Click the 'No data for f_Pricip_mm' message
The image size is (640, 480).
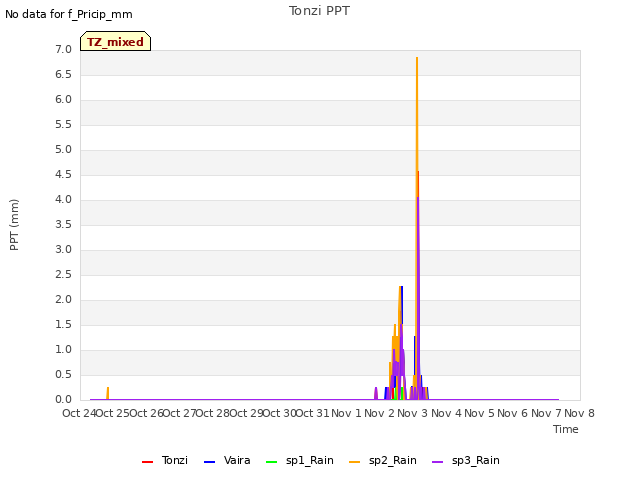(69, 14)
